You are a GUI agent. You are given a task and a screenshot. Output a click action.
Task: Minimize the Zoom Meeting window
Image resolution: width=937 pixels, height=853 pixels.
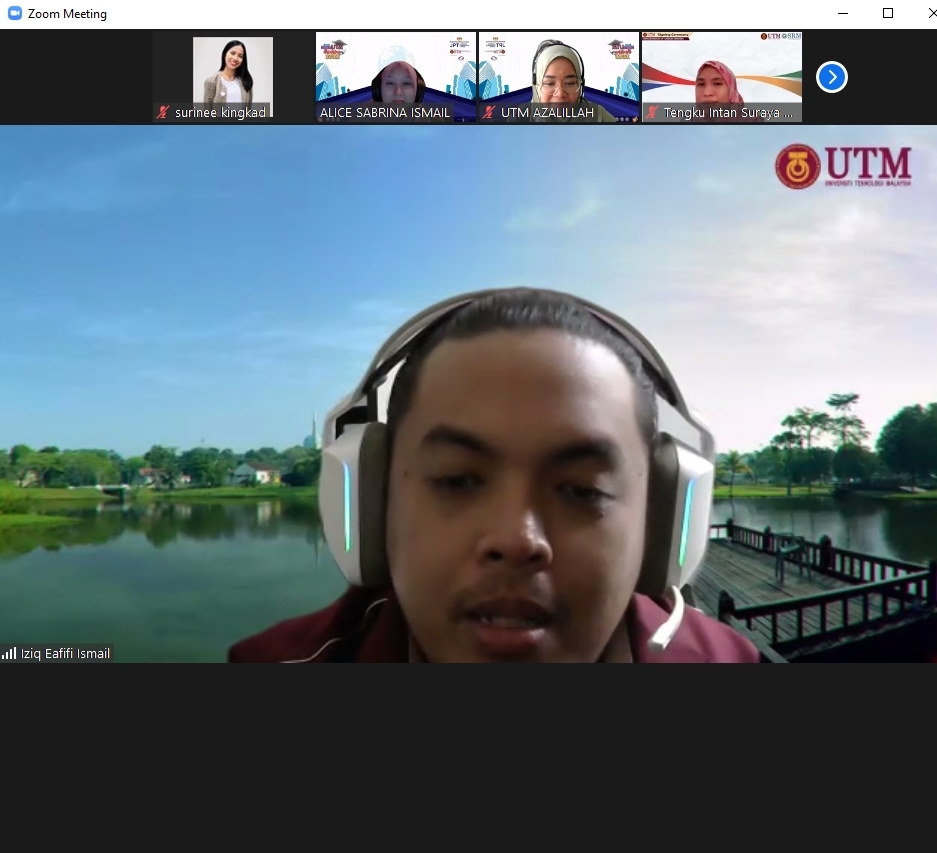click(x=842, y=14)
